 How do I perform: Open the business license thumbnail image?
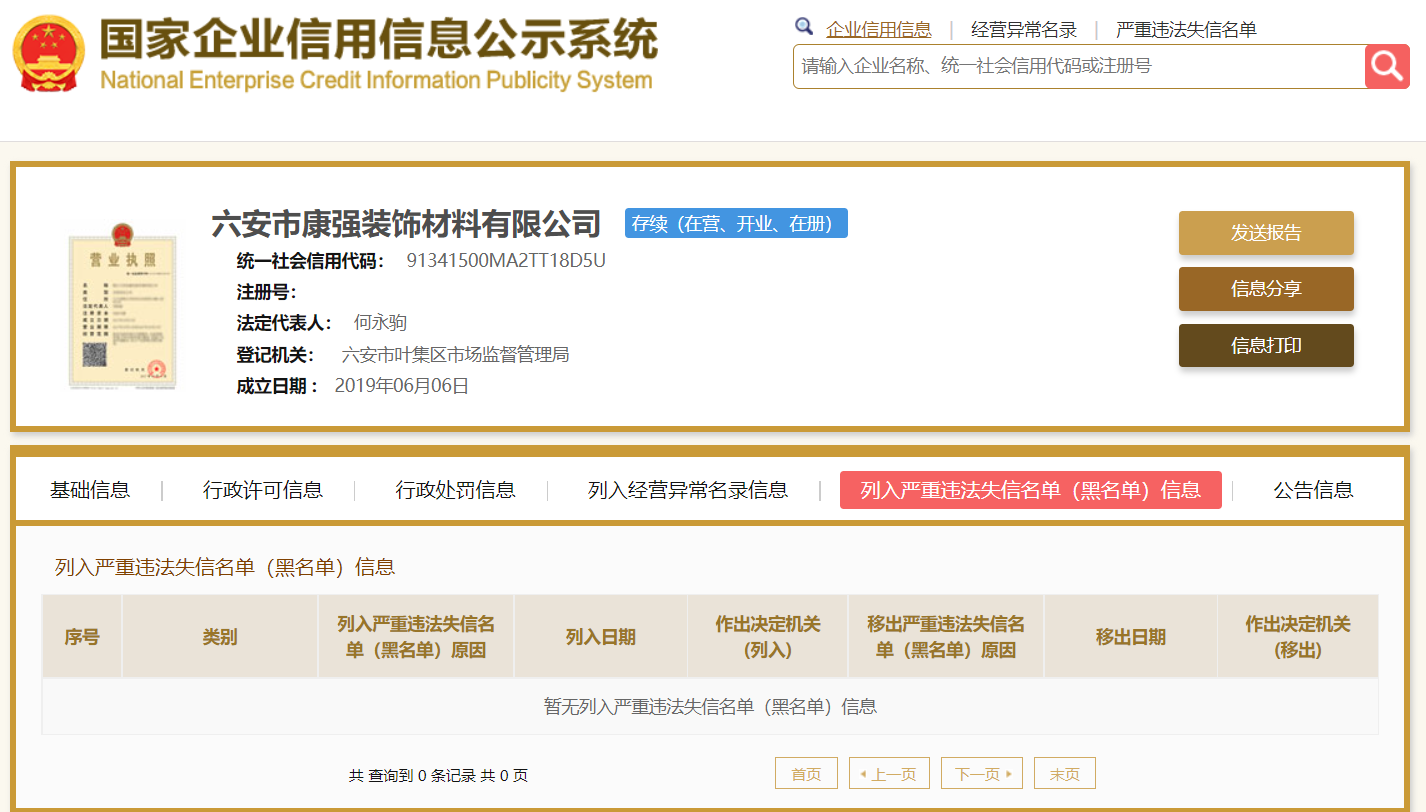click(x=122, y=306)
